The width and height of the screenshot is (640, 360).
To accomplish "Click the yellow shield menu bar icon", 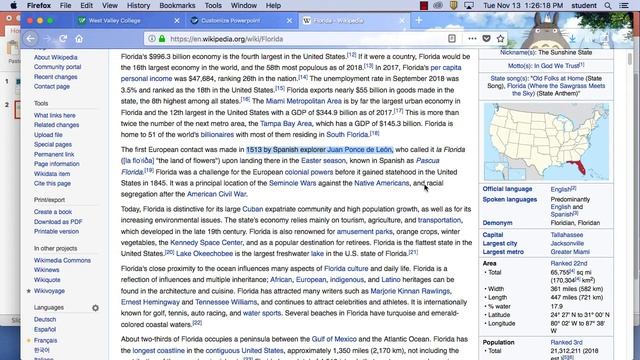I will coord(453,6).
